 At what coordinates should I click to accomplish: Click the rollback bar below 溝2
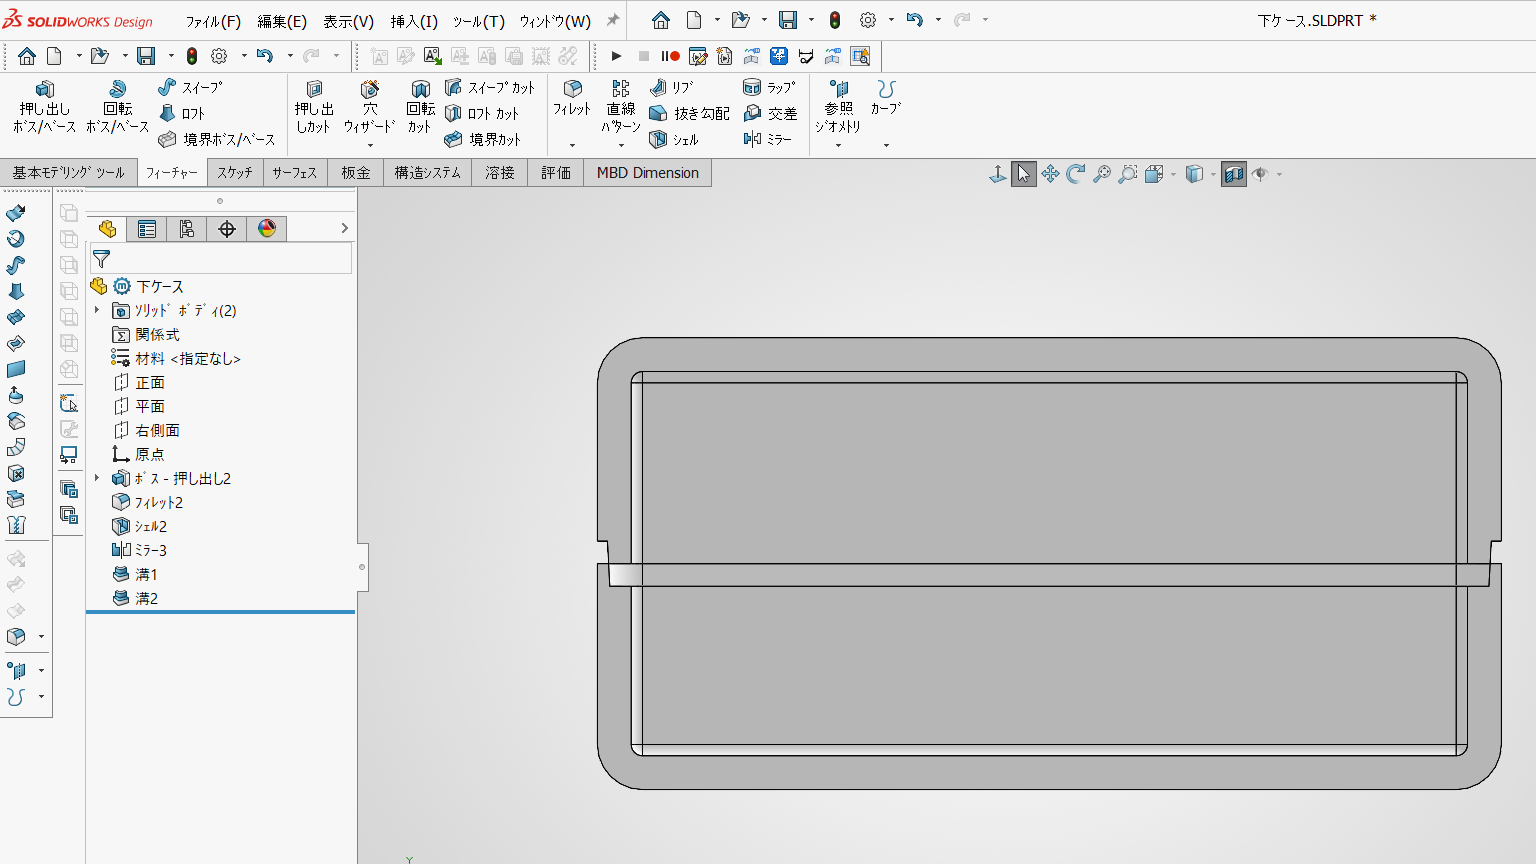coord(221,612)
